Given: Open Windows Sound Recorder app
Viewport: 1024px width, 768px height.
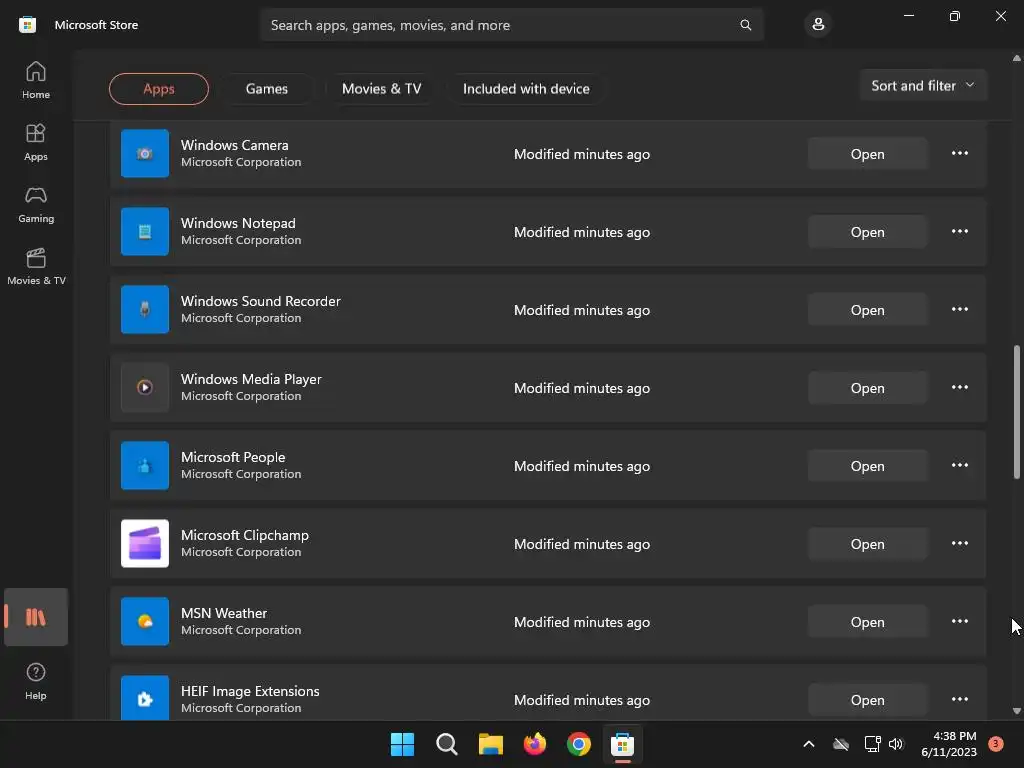Looking at the screenshot, I should pyautogui.click(x=867, y=310).
